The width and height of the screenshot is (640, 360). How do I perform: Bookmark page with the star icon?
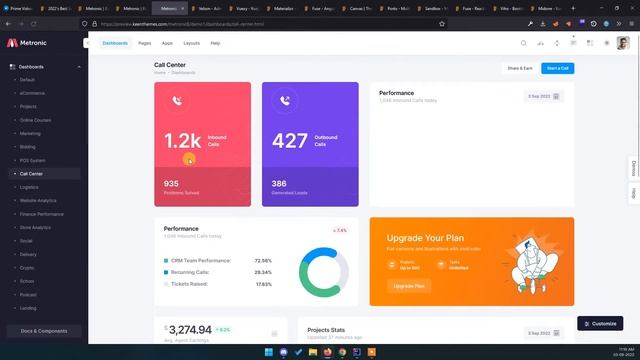[442, 24]
